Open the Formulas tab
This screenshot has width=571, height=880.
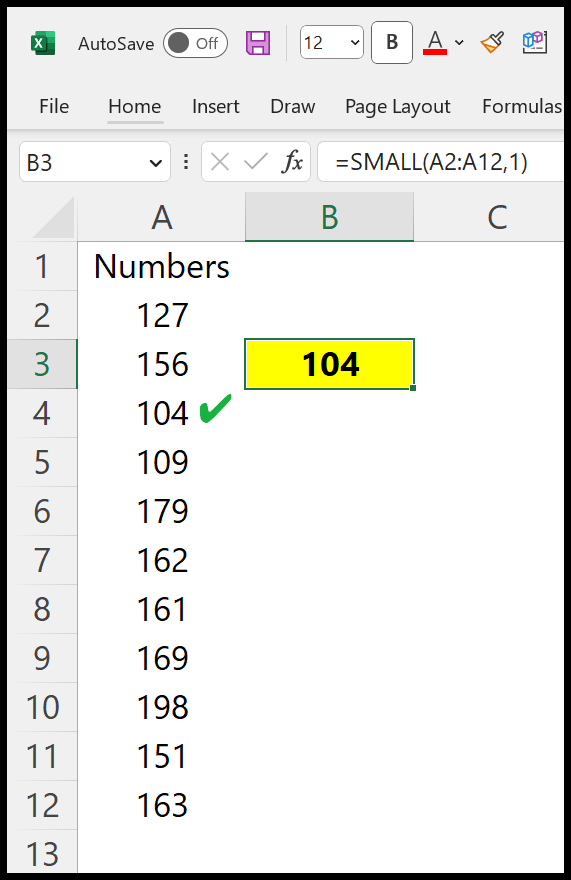coord(522,107)
